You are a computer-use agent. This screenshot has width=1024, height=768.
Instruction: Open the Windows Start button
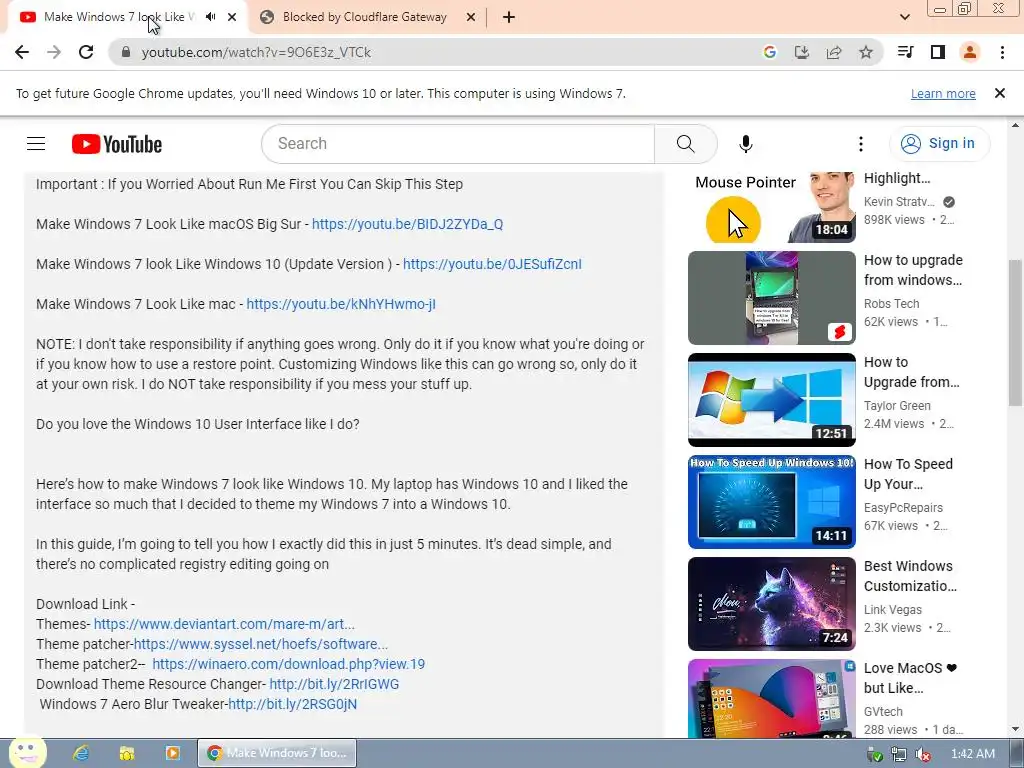(26, 752)
